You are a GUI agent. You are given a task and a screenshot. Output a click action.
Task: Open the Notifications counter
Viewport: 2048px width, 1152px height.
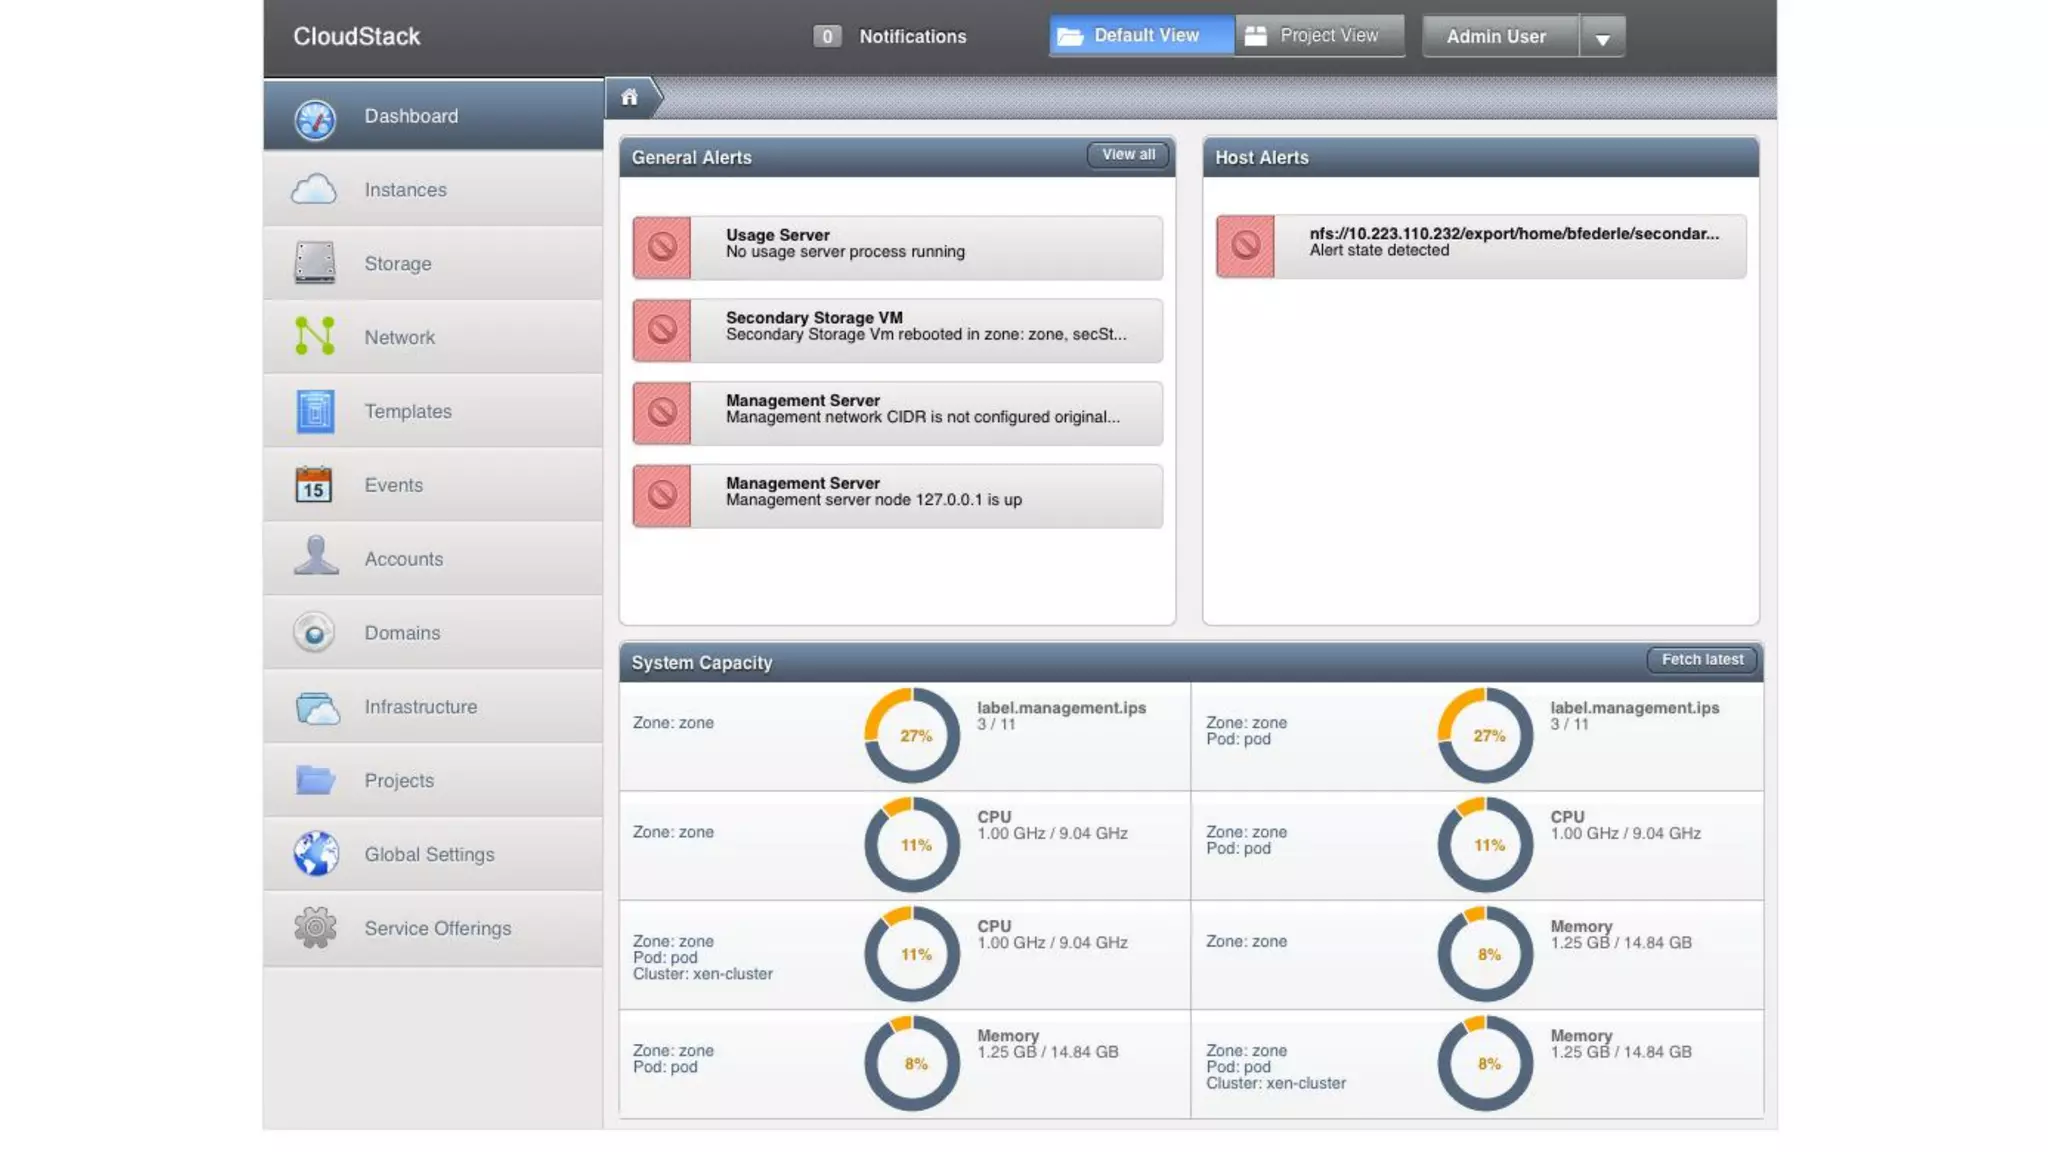(x=827, y=37)
